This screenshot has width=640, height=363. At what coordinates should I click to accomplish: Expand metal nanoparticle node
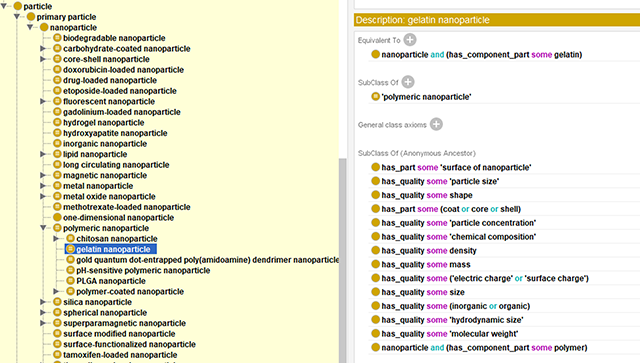pos(43,186)
